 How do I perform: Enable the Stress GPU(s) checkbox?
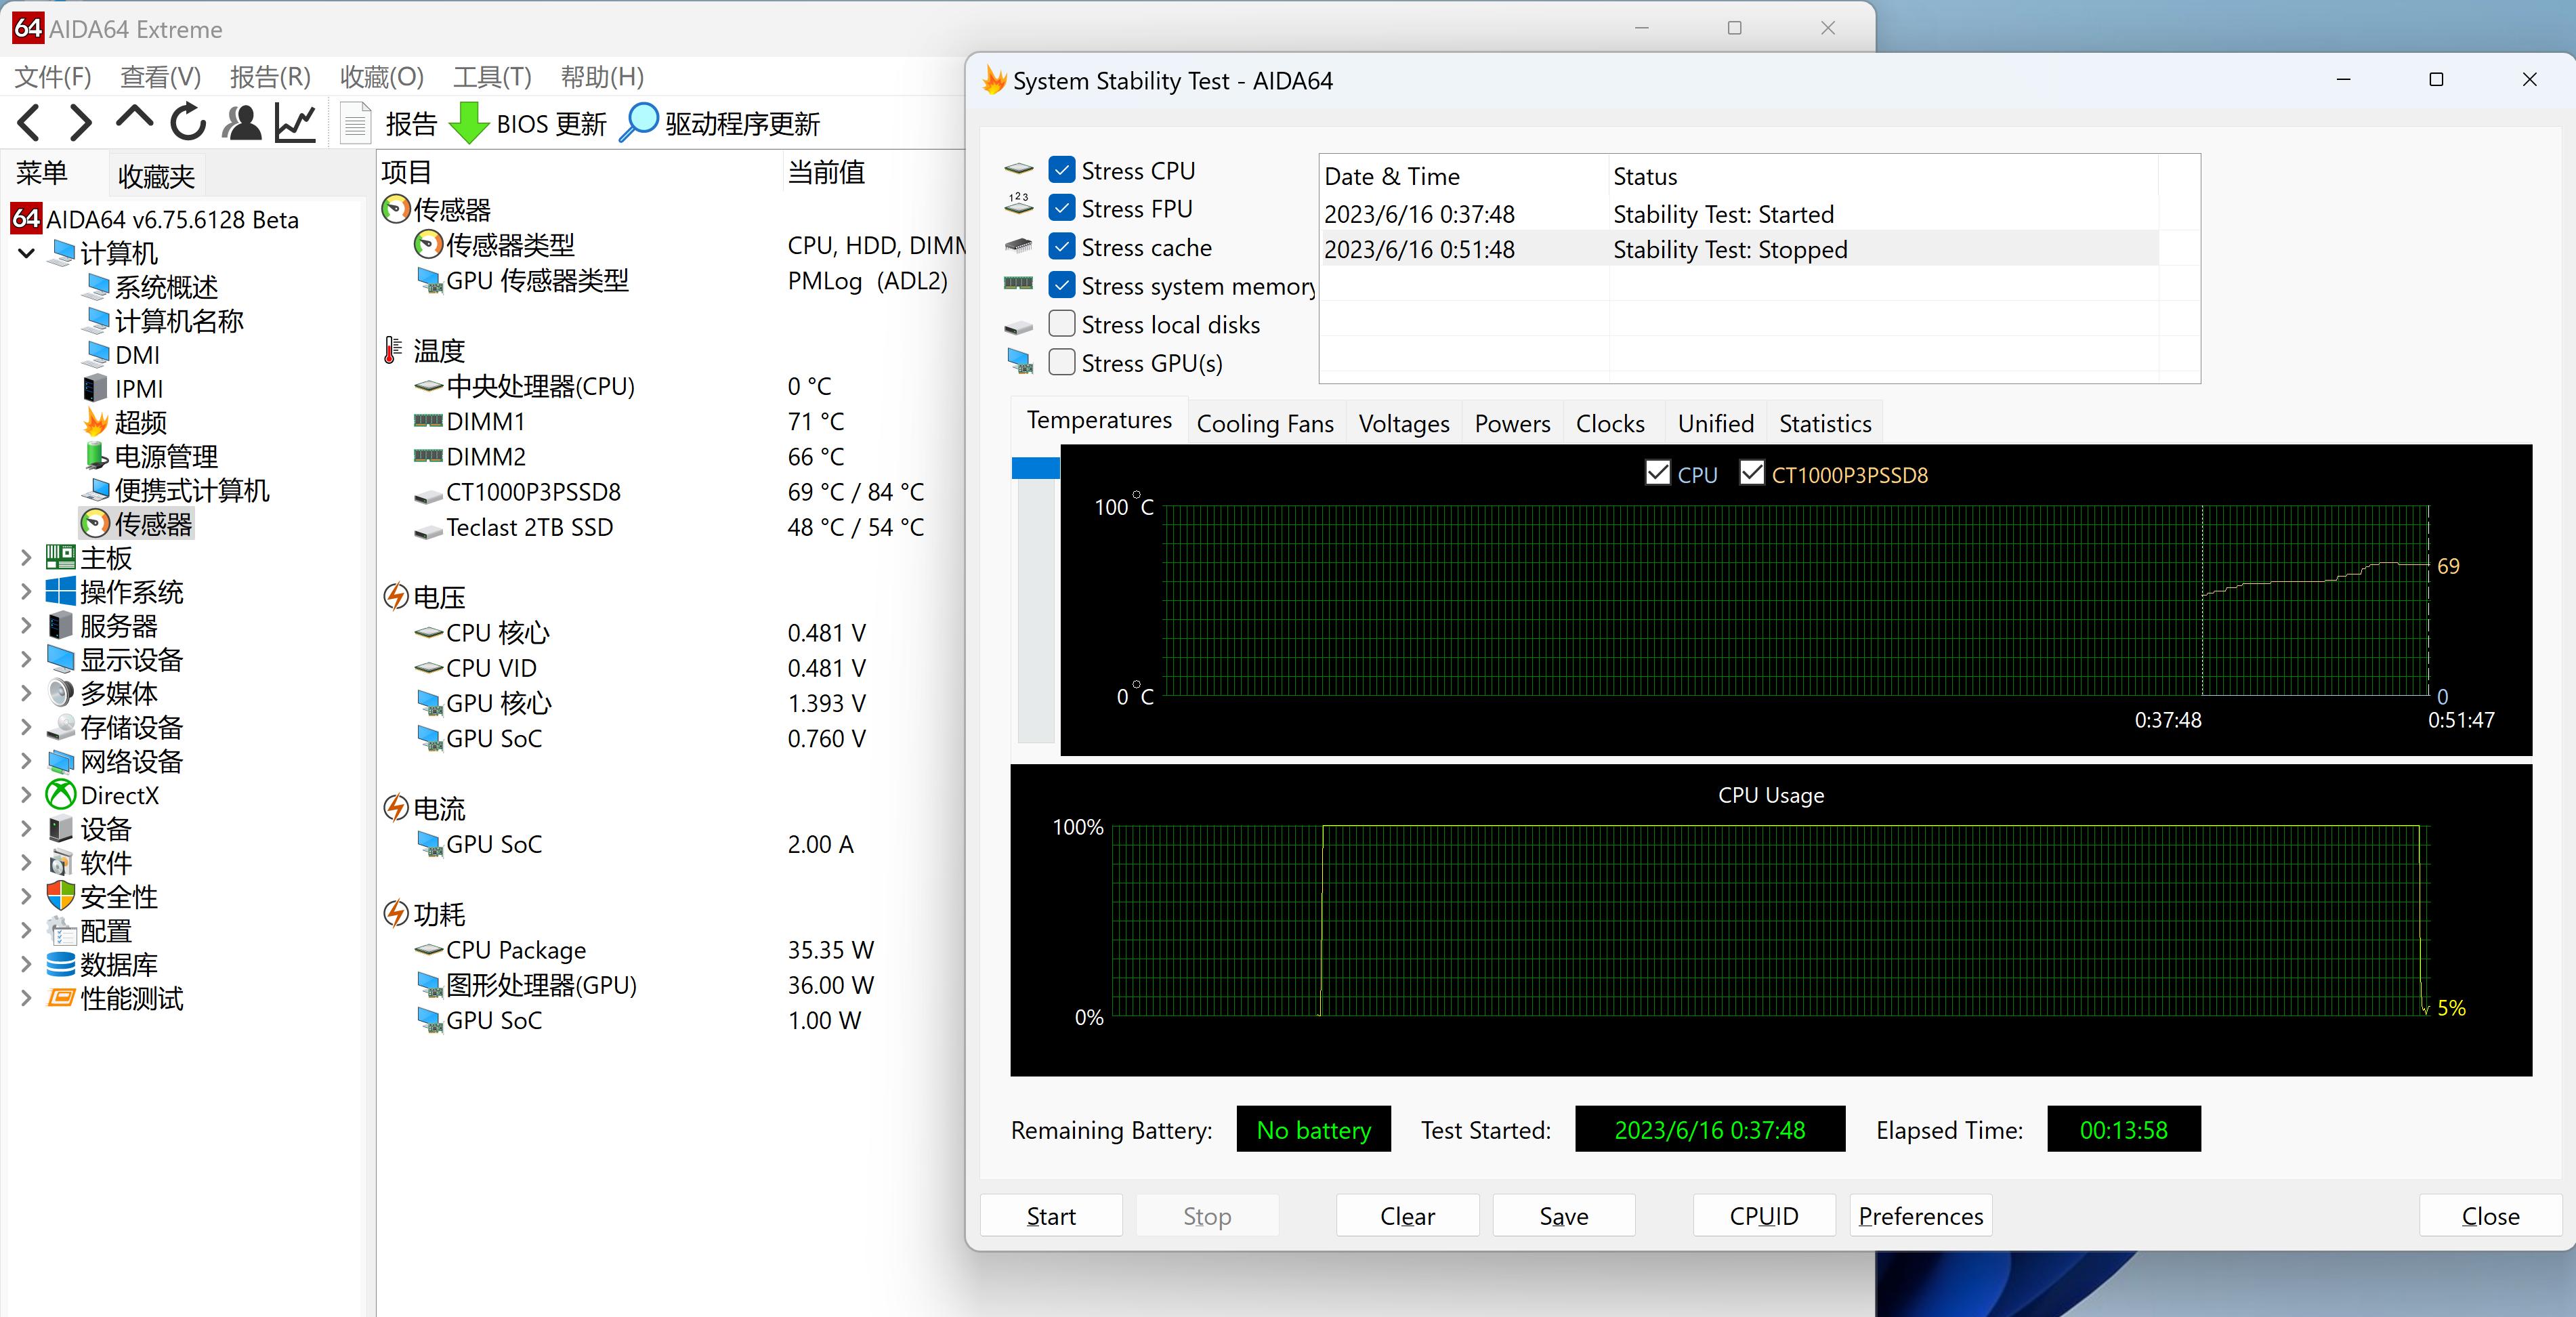pos(1062,362)
